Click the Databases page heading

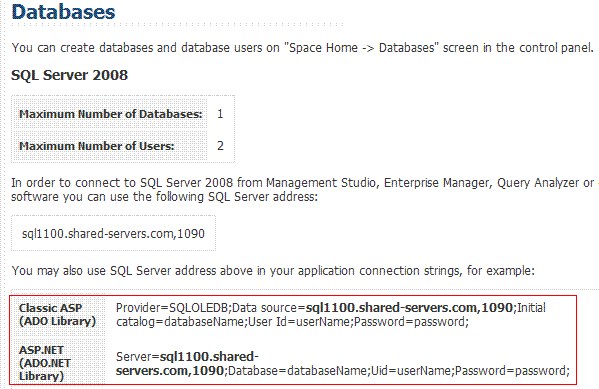63,12
